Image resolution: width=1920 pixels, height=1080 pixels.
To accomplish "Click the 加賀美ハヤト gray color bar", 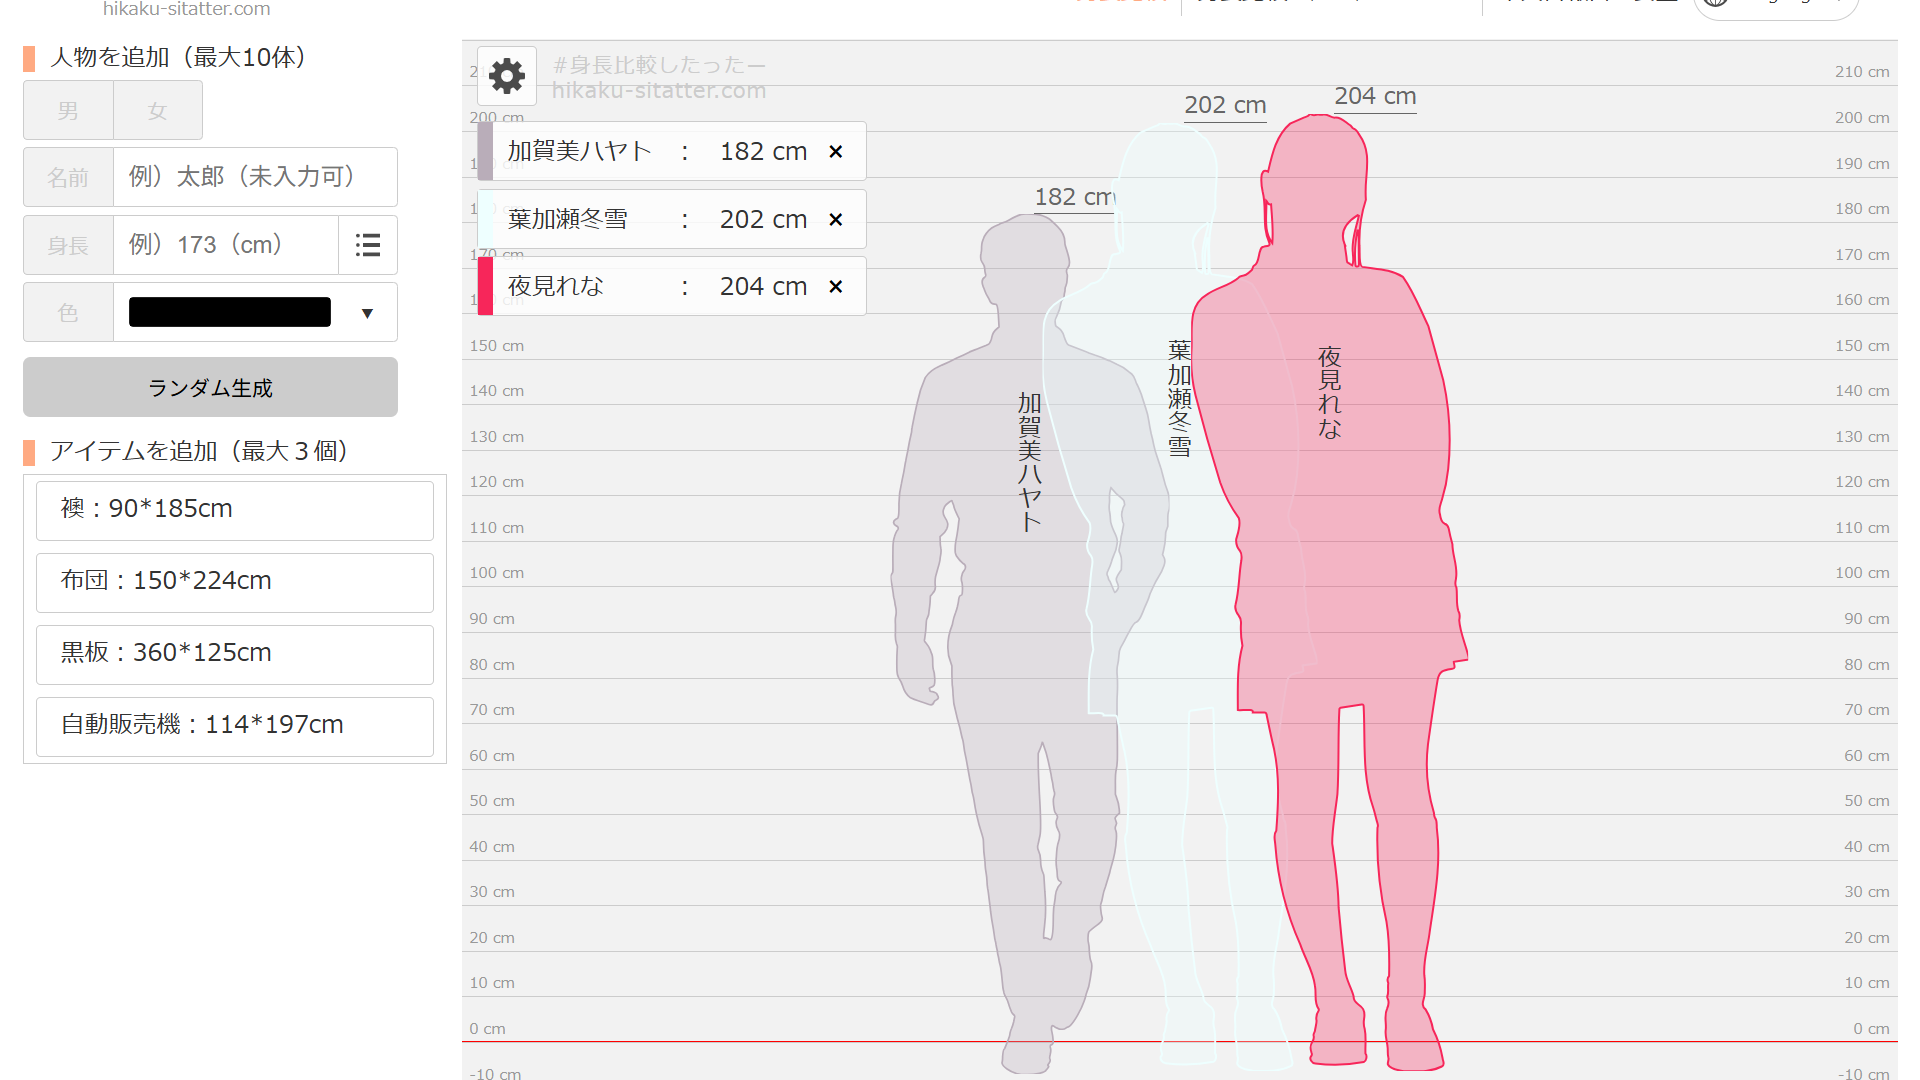I will click(485, 152).
